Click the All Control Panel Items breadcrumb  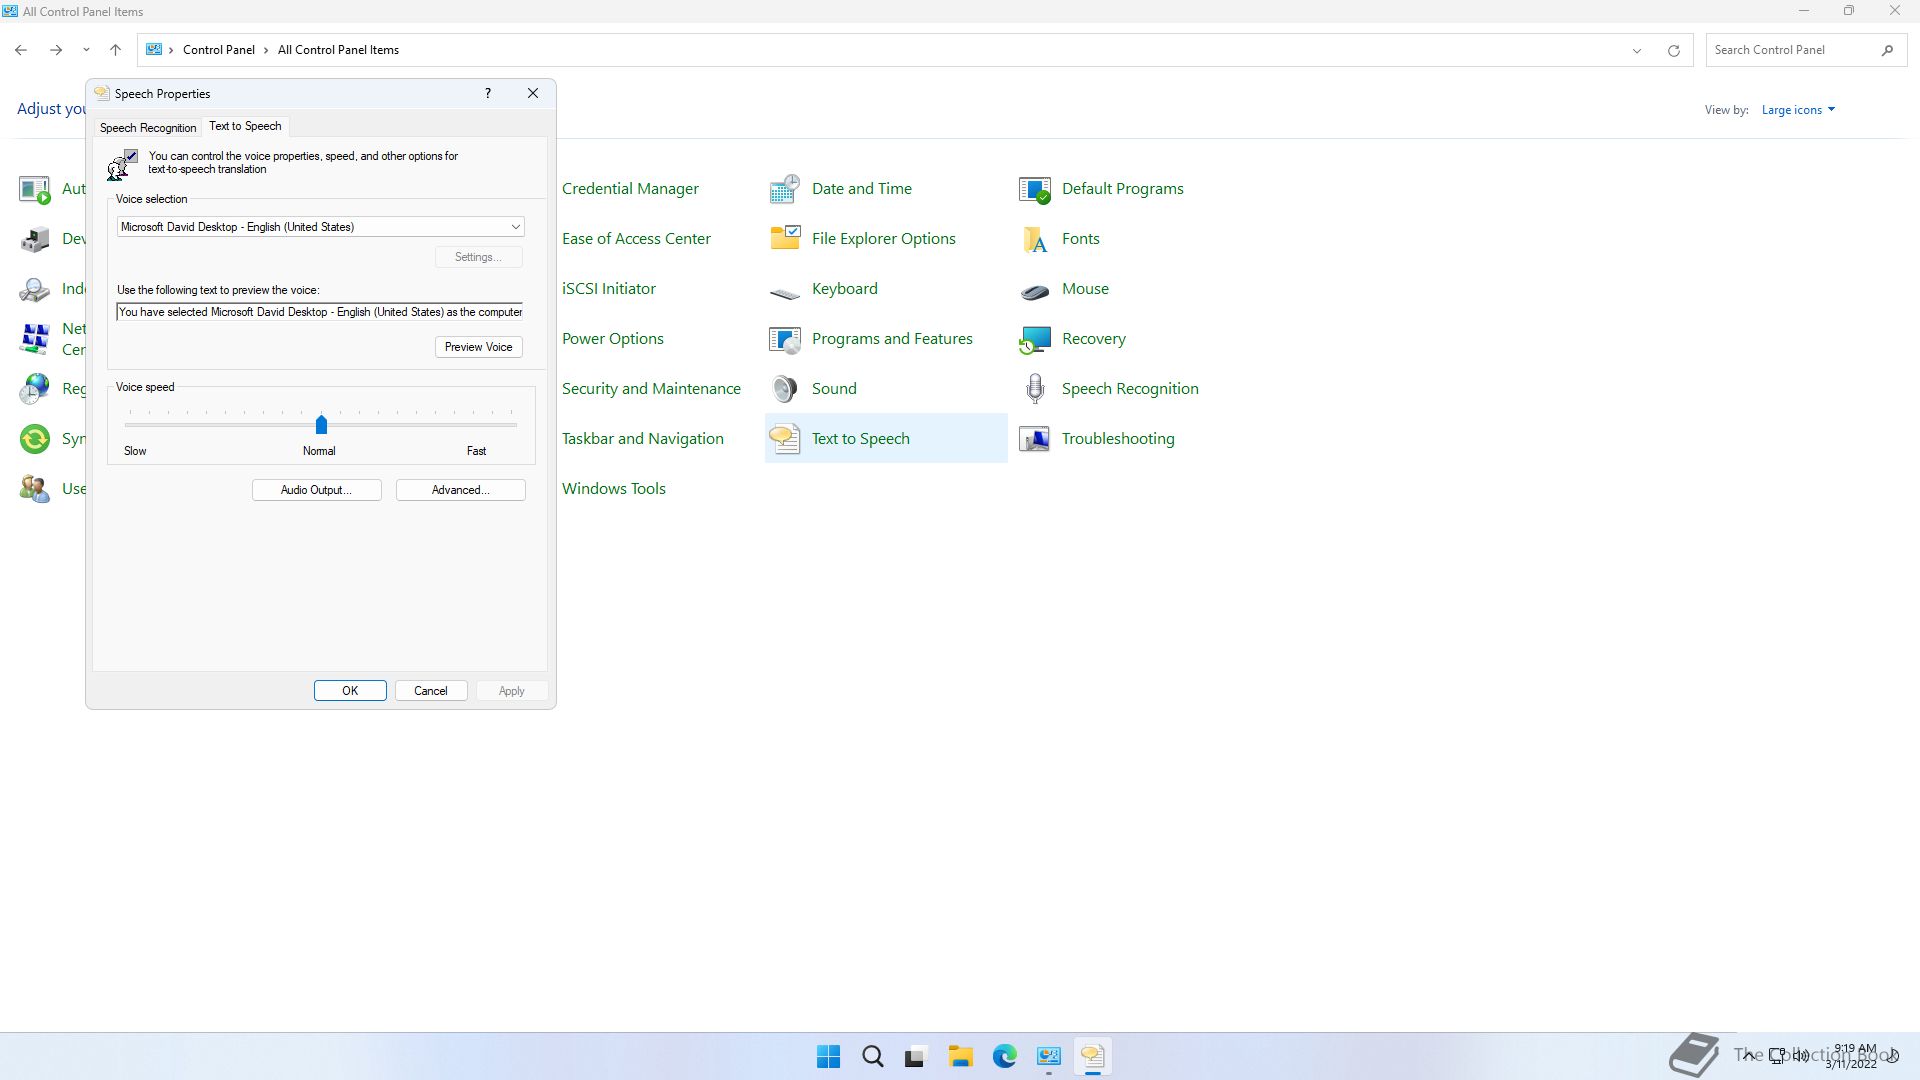pos(338,50)
